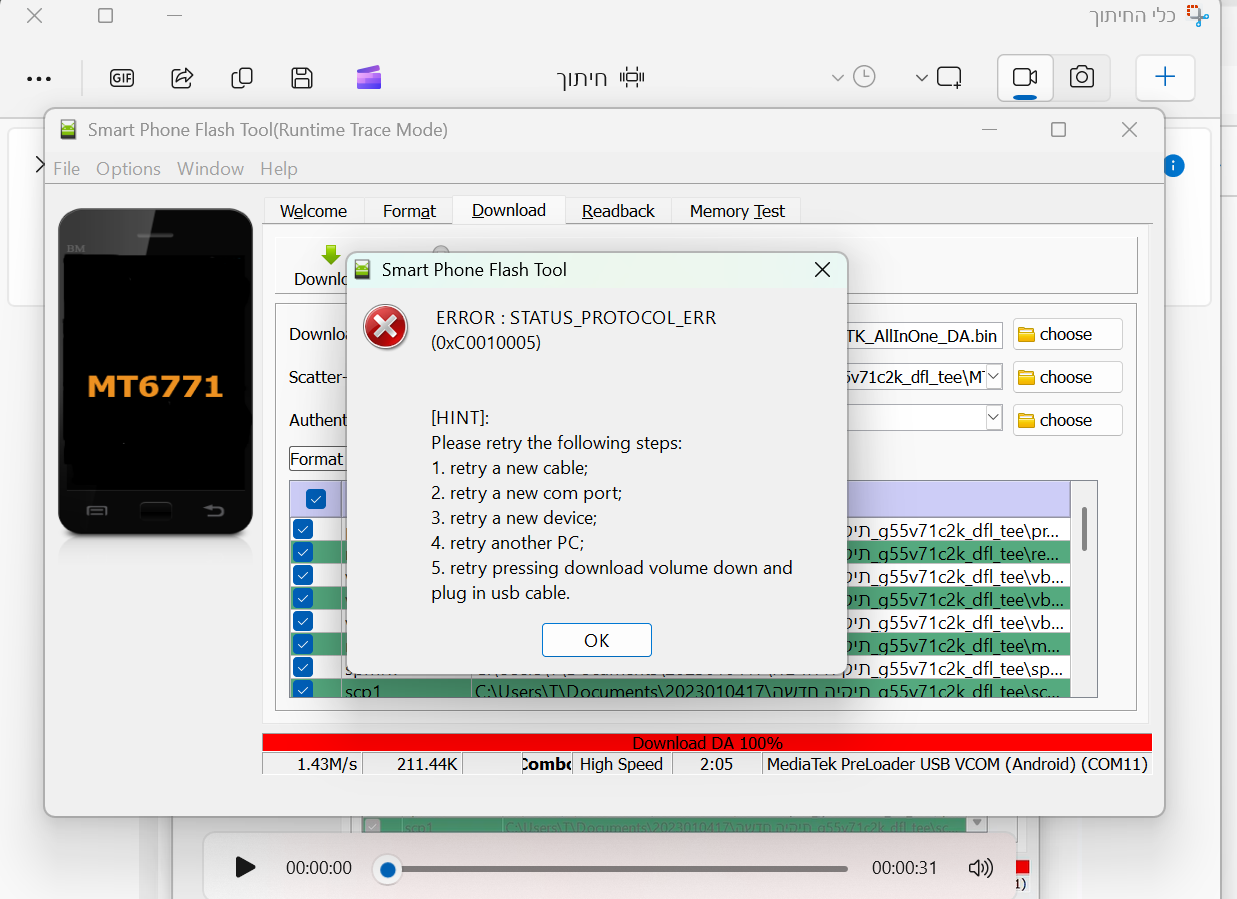Viewport: 1237px width, 899px height.
Task: Click the video playback seek slider handle
Action: coord(388,869)
